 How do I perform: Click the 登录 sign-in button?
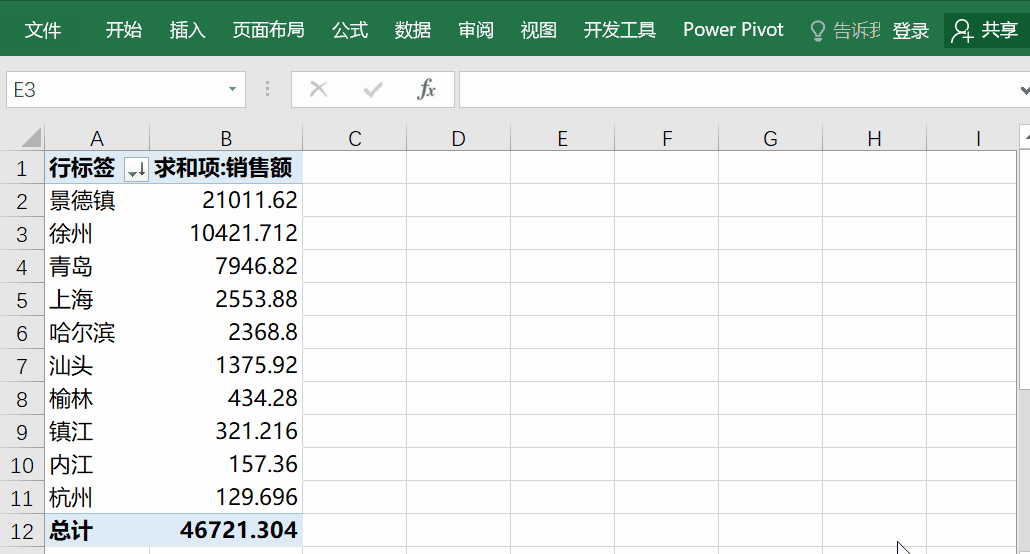[910, 30]
